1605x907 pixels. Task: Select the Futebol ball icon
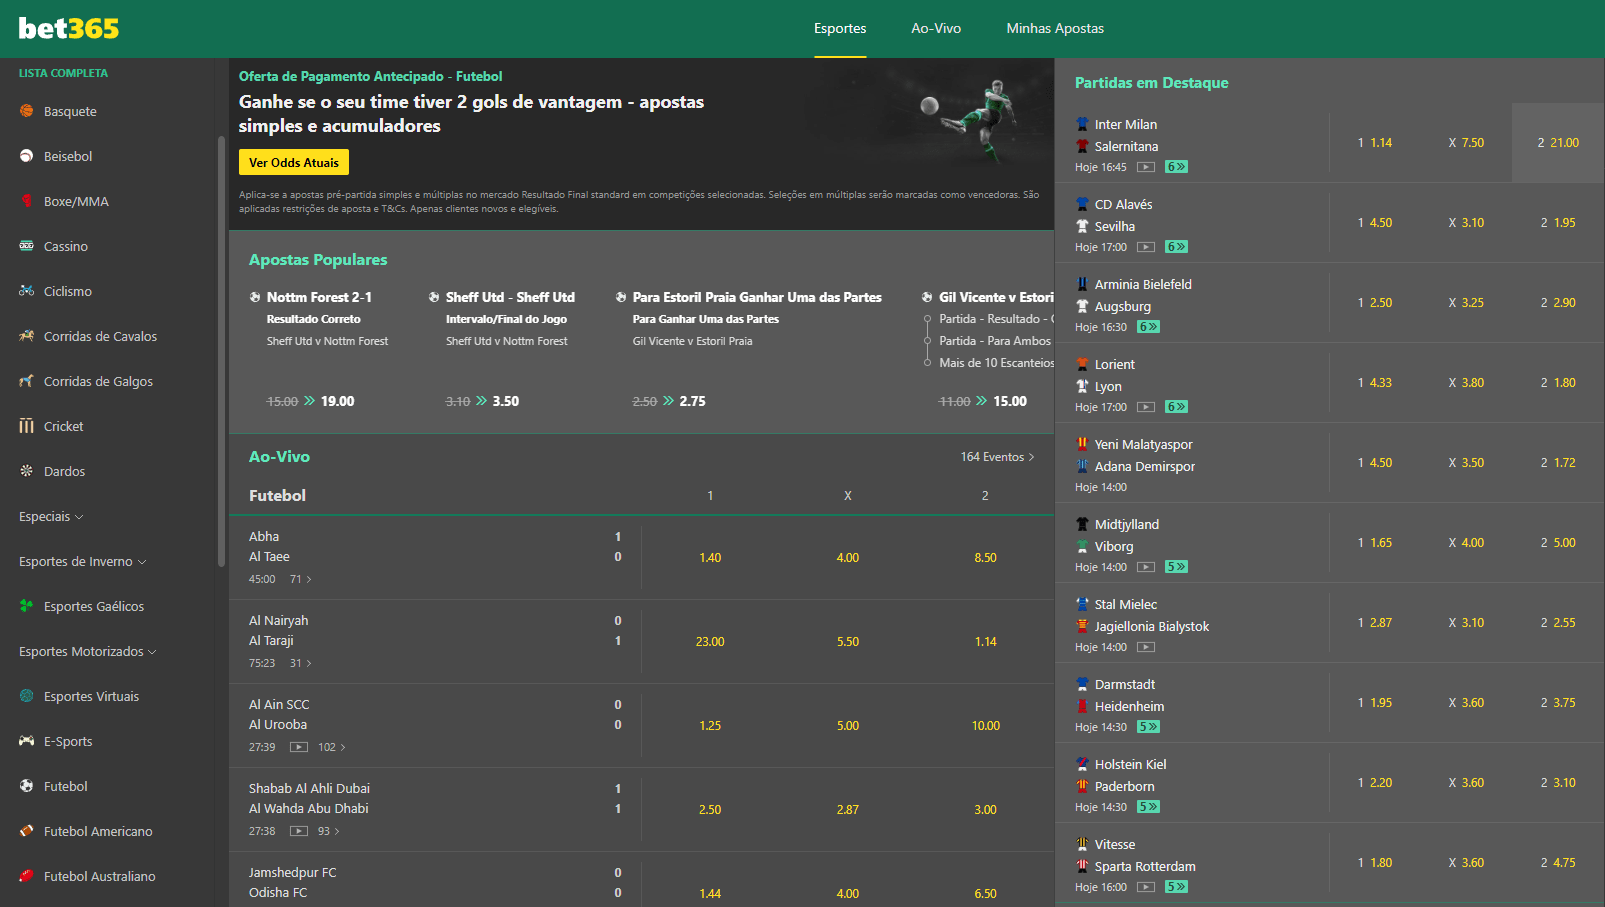tap(27, 786)
